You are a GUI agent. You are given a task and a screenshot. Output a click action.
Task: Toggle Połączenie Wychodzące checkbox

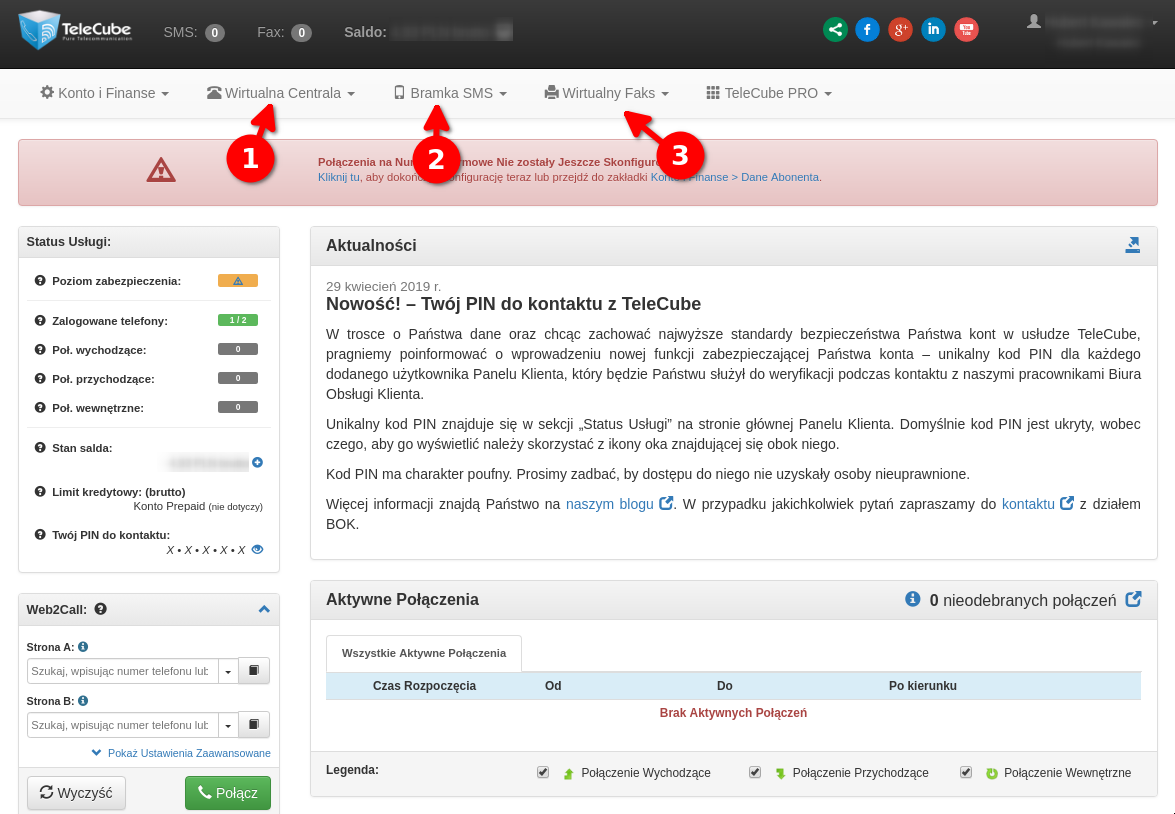(543, 772)
